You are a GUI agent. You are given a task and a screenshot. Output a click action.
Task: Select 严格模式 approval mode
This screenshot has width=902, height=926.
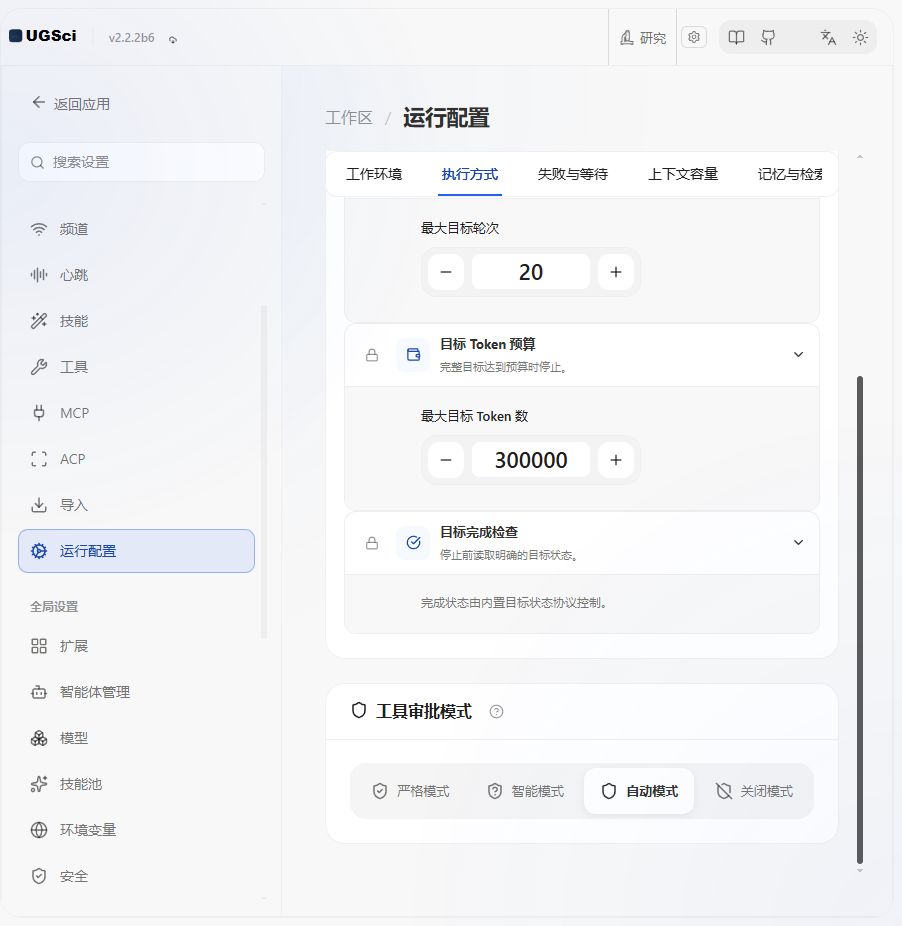(411, 791)
